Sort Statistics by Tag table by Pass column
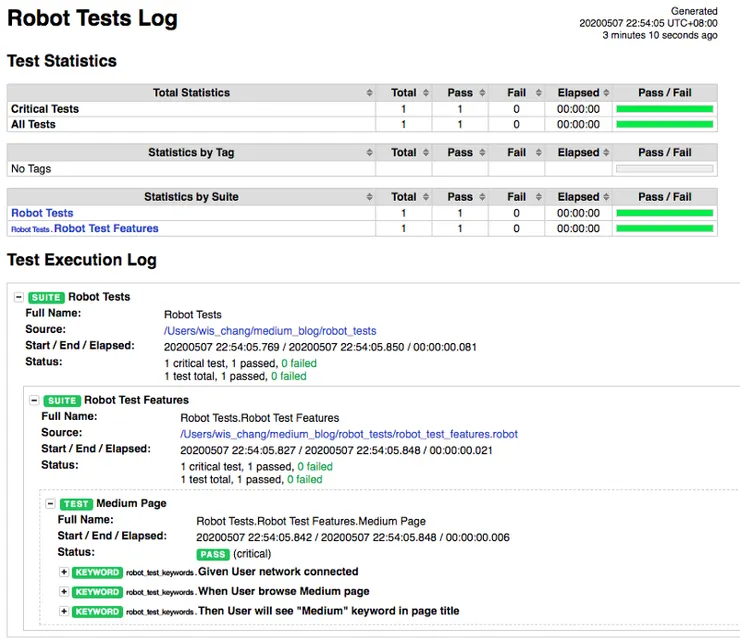This screenshot has width=740, height=641. (x=460, y=153)
